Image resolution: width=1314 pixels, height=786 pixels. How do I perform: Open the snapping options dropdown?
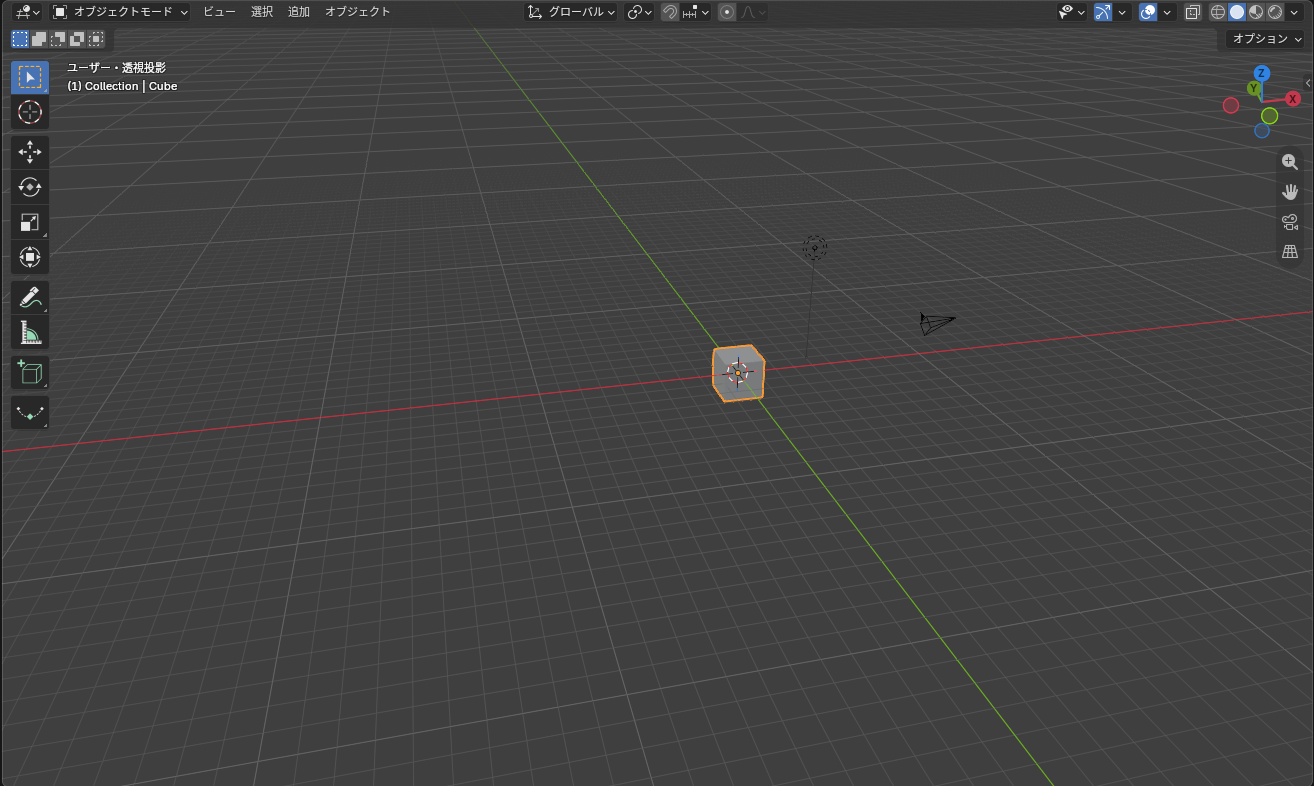(696, 12)
